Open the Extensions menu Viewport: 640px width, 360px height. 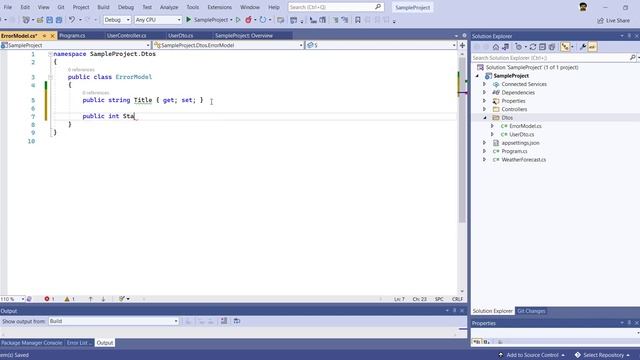(x=220, y=7)
